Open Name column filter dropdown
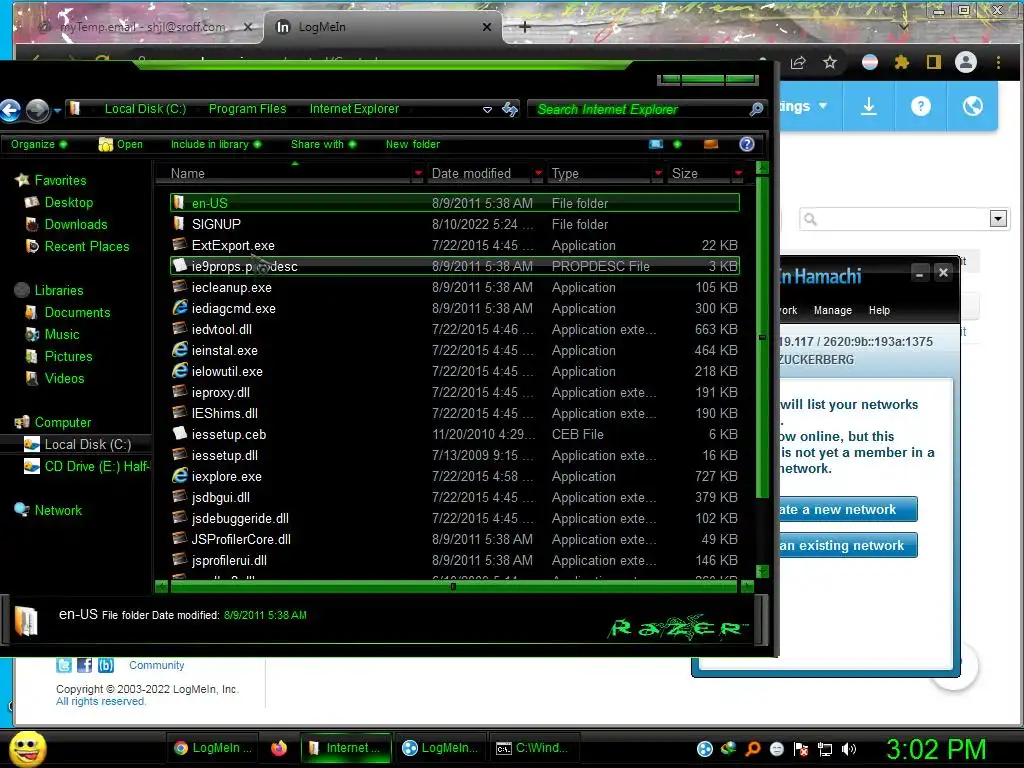1024x768 pixels. click(x=418, y=173)
